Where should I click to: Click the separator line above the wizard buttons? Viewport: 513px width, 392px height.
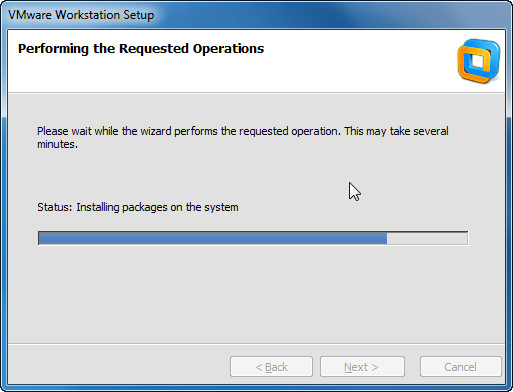pos(256,343)
